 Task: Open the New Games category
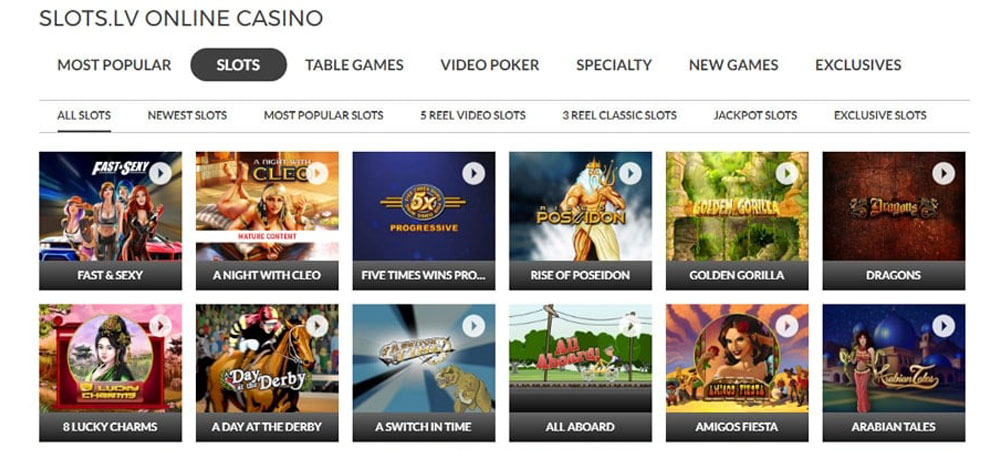point(733,65)
